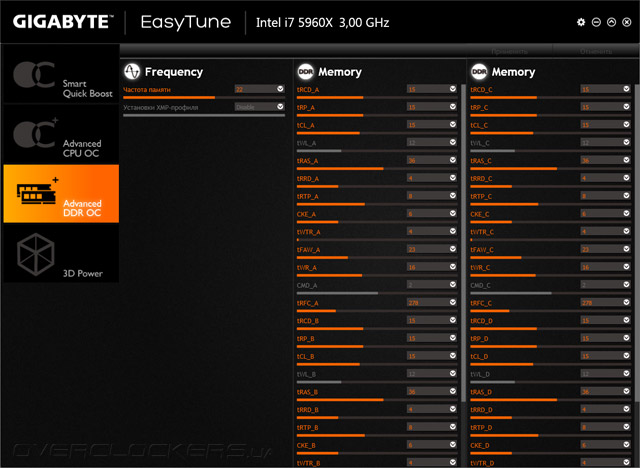Viewport: 640px width, 468px height.
Task: Open the settings gear icon
Action: (581, 22)
